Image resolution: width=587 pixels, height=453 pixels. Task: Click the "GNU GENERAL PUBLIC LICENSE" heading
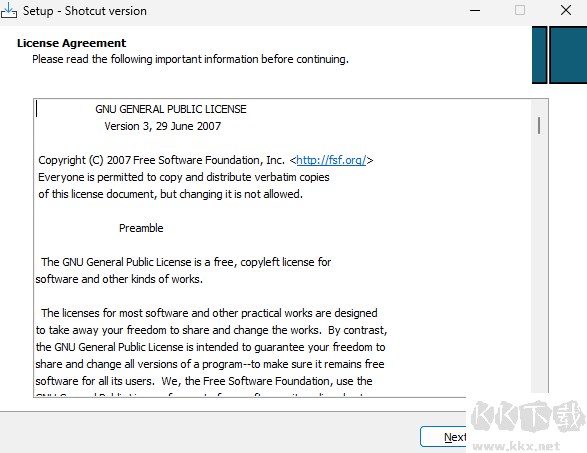(x=171, y=109)
